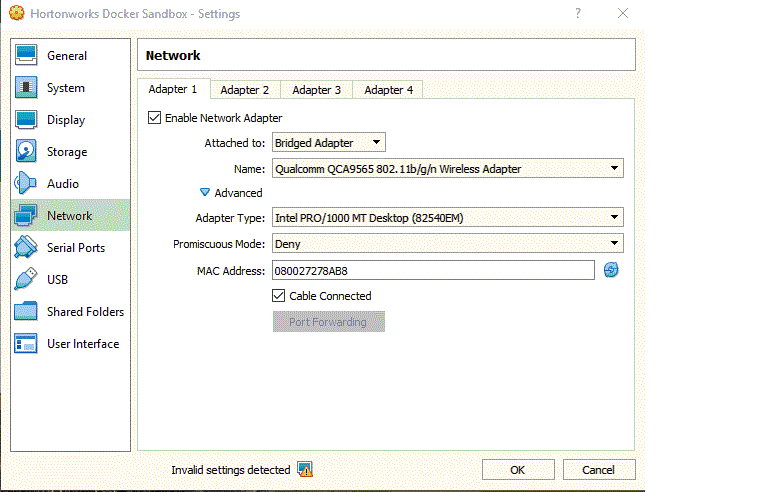768x492 pixels.
Task: Click the Cancel button
Action: point(599,470)
